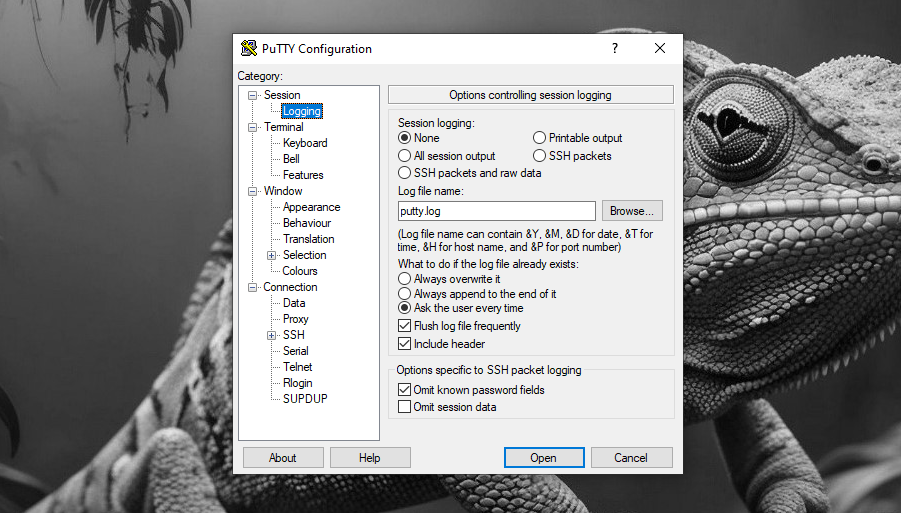Image resolution: width=901 pixels, height=513 pixels.
Task: Select All session output logging
Action: 405,156
